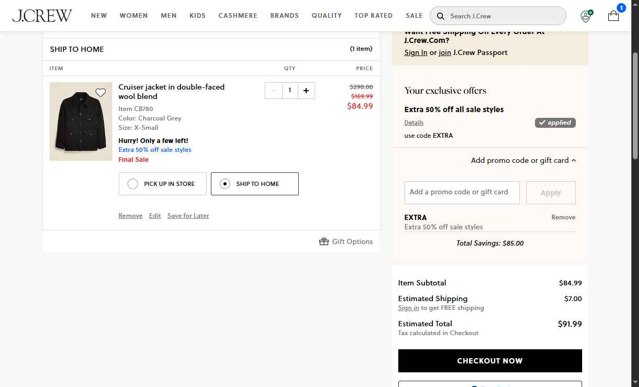Screen dimensions: 639x387
Task: Focus the Search J.Crew field
Action: tap(498, 16)
